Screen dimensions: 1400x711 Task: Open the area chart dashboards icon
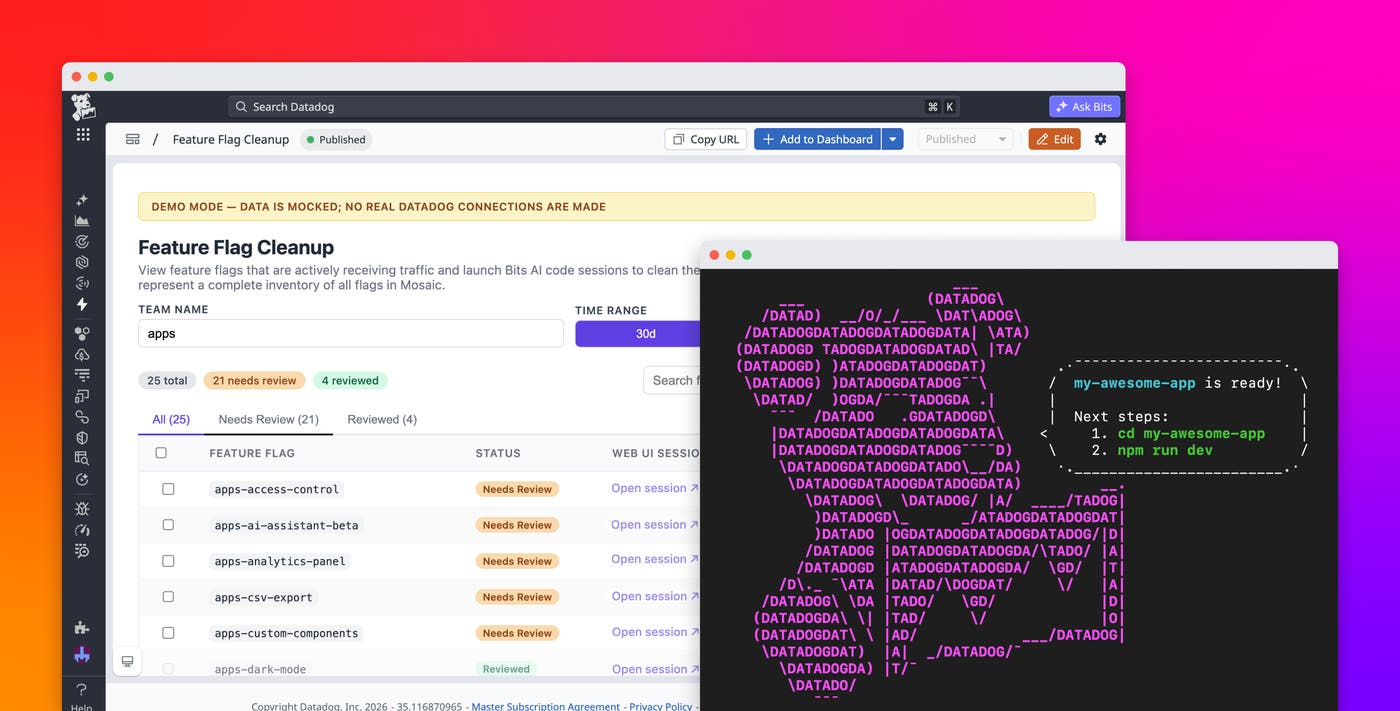(82, 221)
